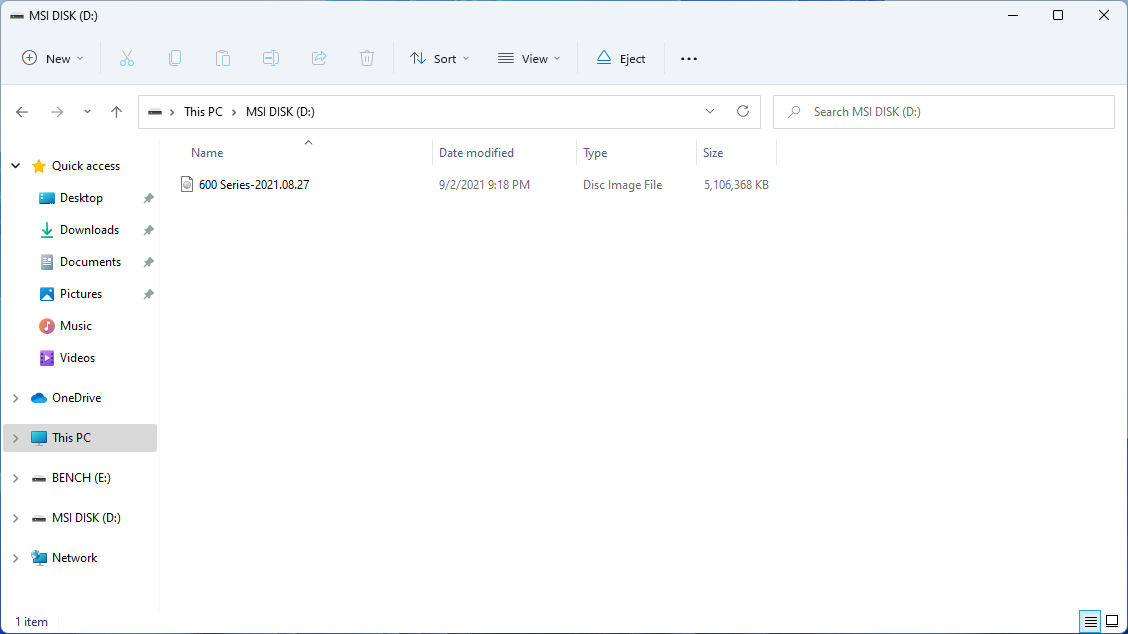1128x634 pixels.
Task: Click the 5,106,368 KB size cell
Action: pos(736,185)
